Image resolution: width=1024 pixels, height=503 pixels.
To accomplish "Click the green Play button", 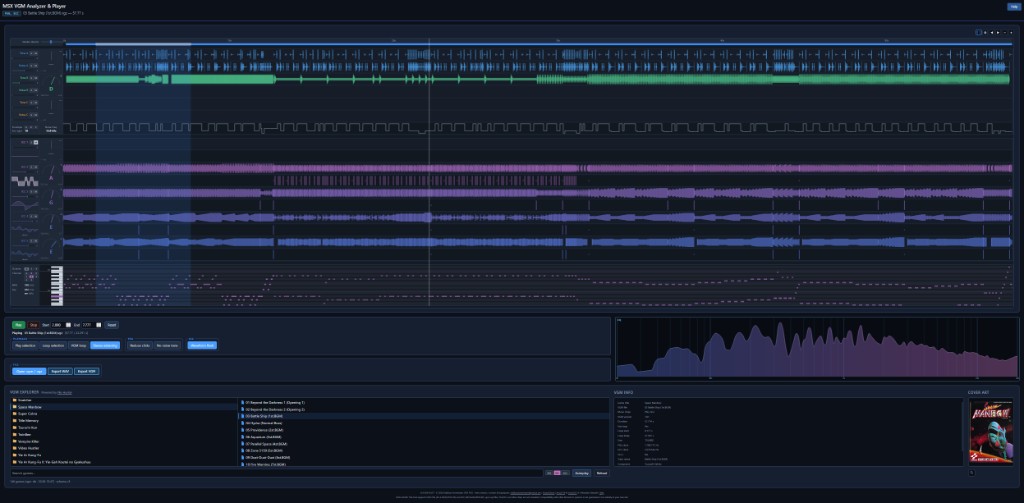I will coord(18,325).
